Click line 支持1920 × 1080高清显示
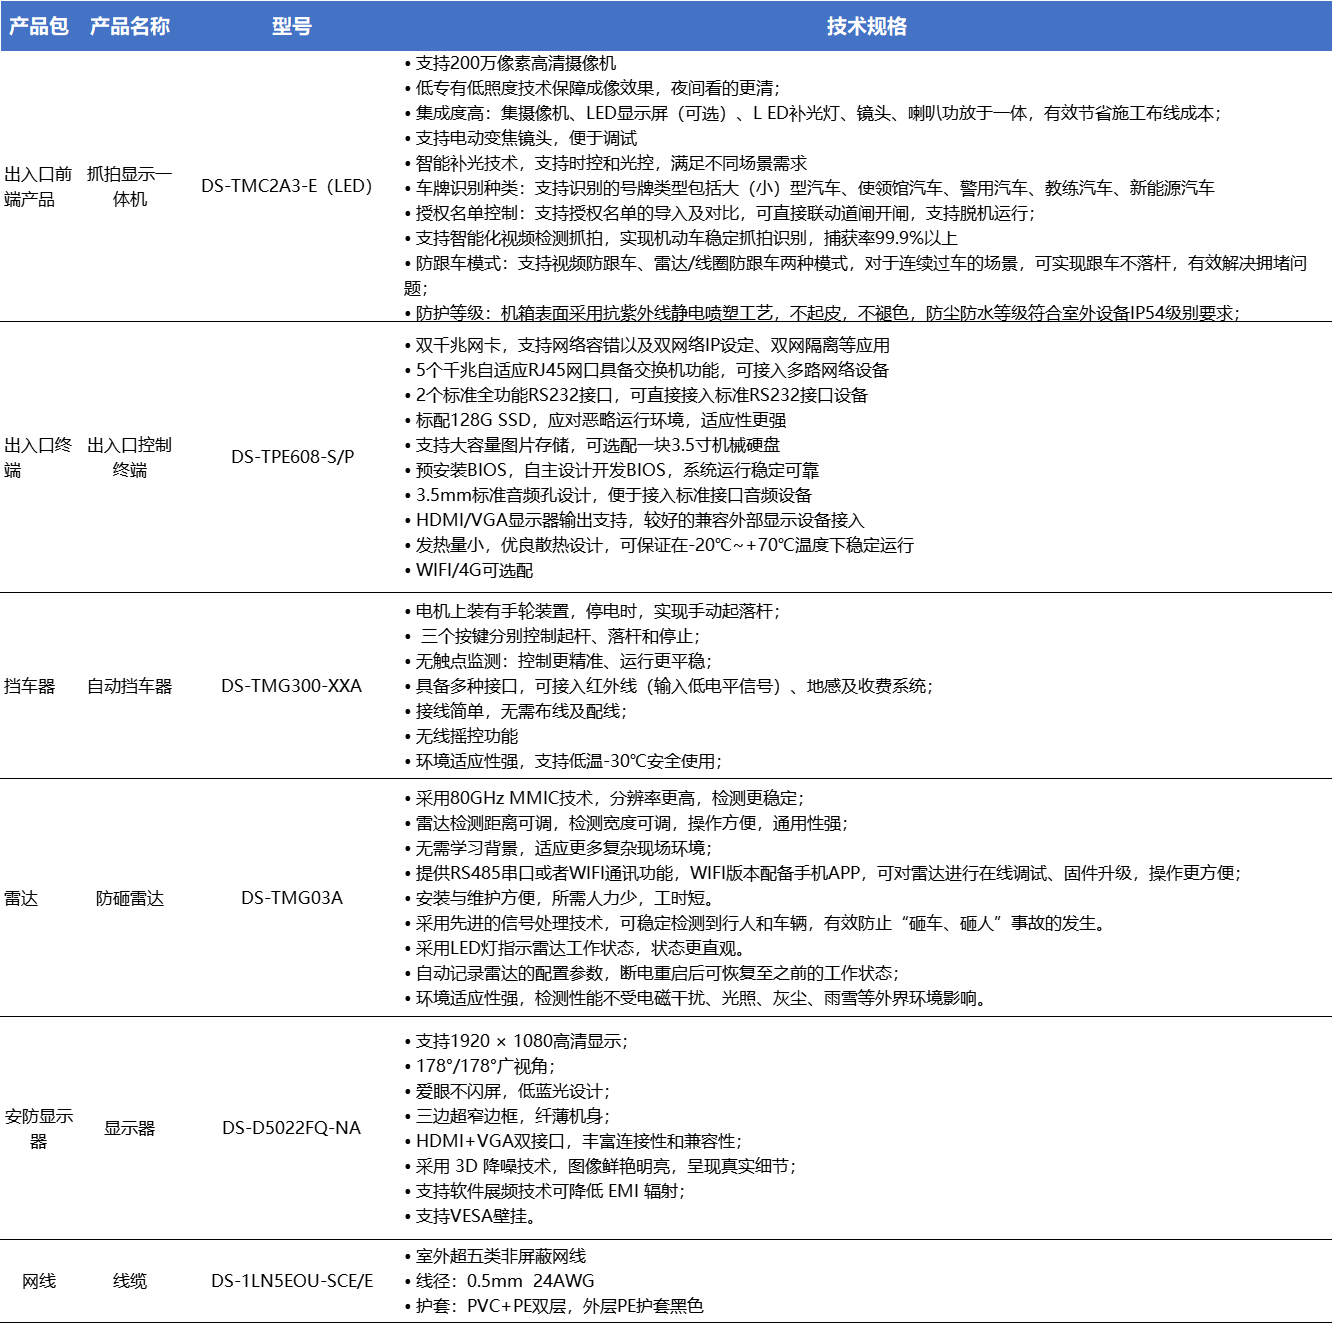The width and height of the screenshot is (1332, 1323). click(515, 1041)
